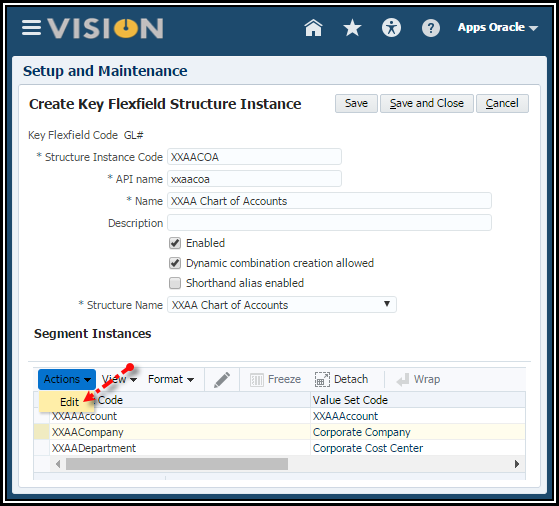Click the Vision logo
The width and height of the screenshot is (559, 506).
(x=106, y=28)
